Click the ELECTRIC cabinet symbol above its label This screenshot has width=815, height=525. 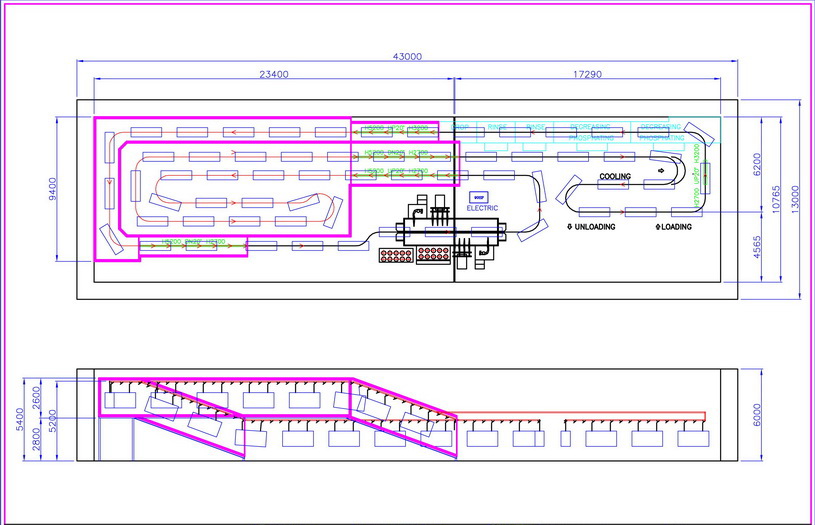click(478, 196)
